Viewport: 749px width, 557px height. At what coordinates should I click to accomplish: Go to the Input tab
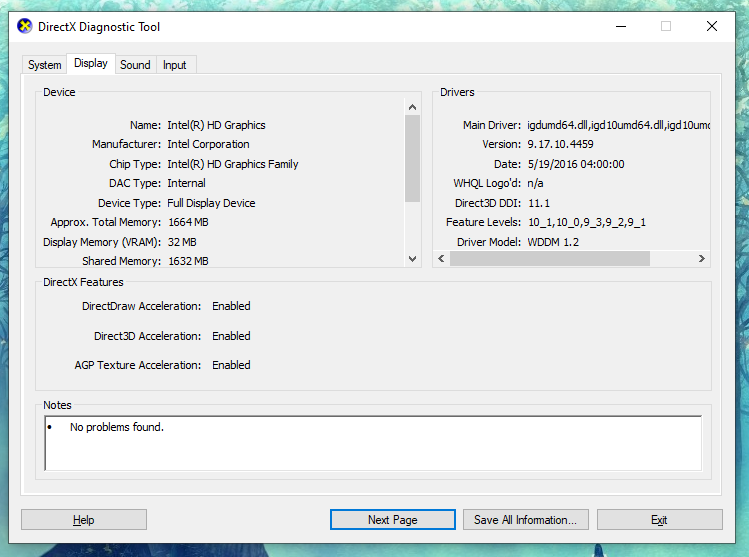(x=174, y=65)
